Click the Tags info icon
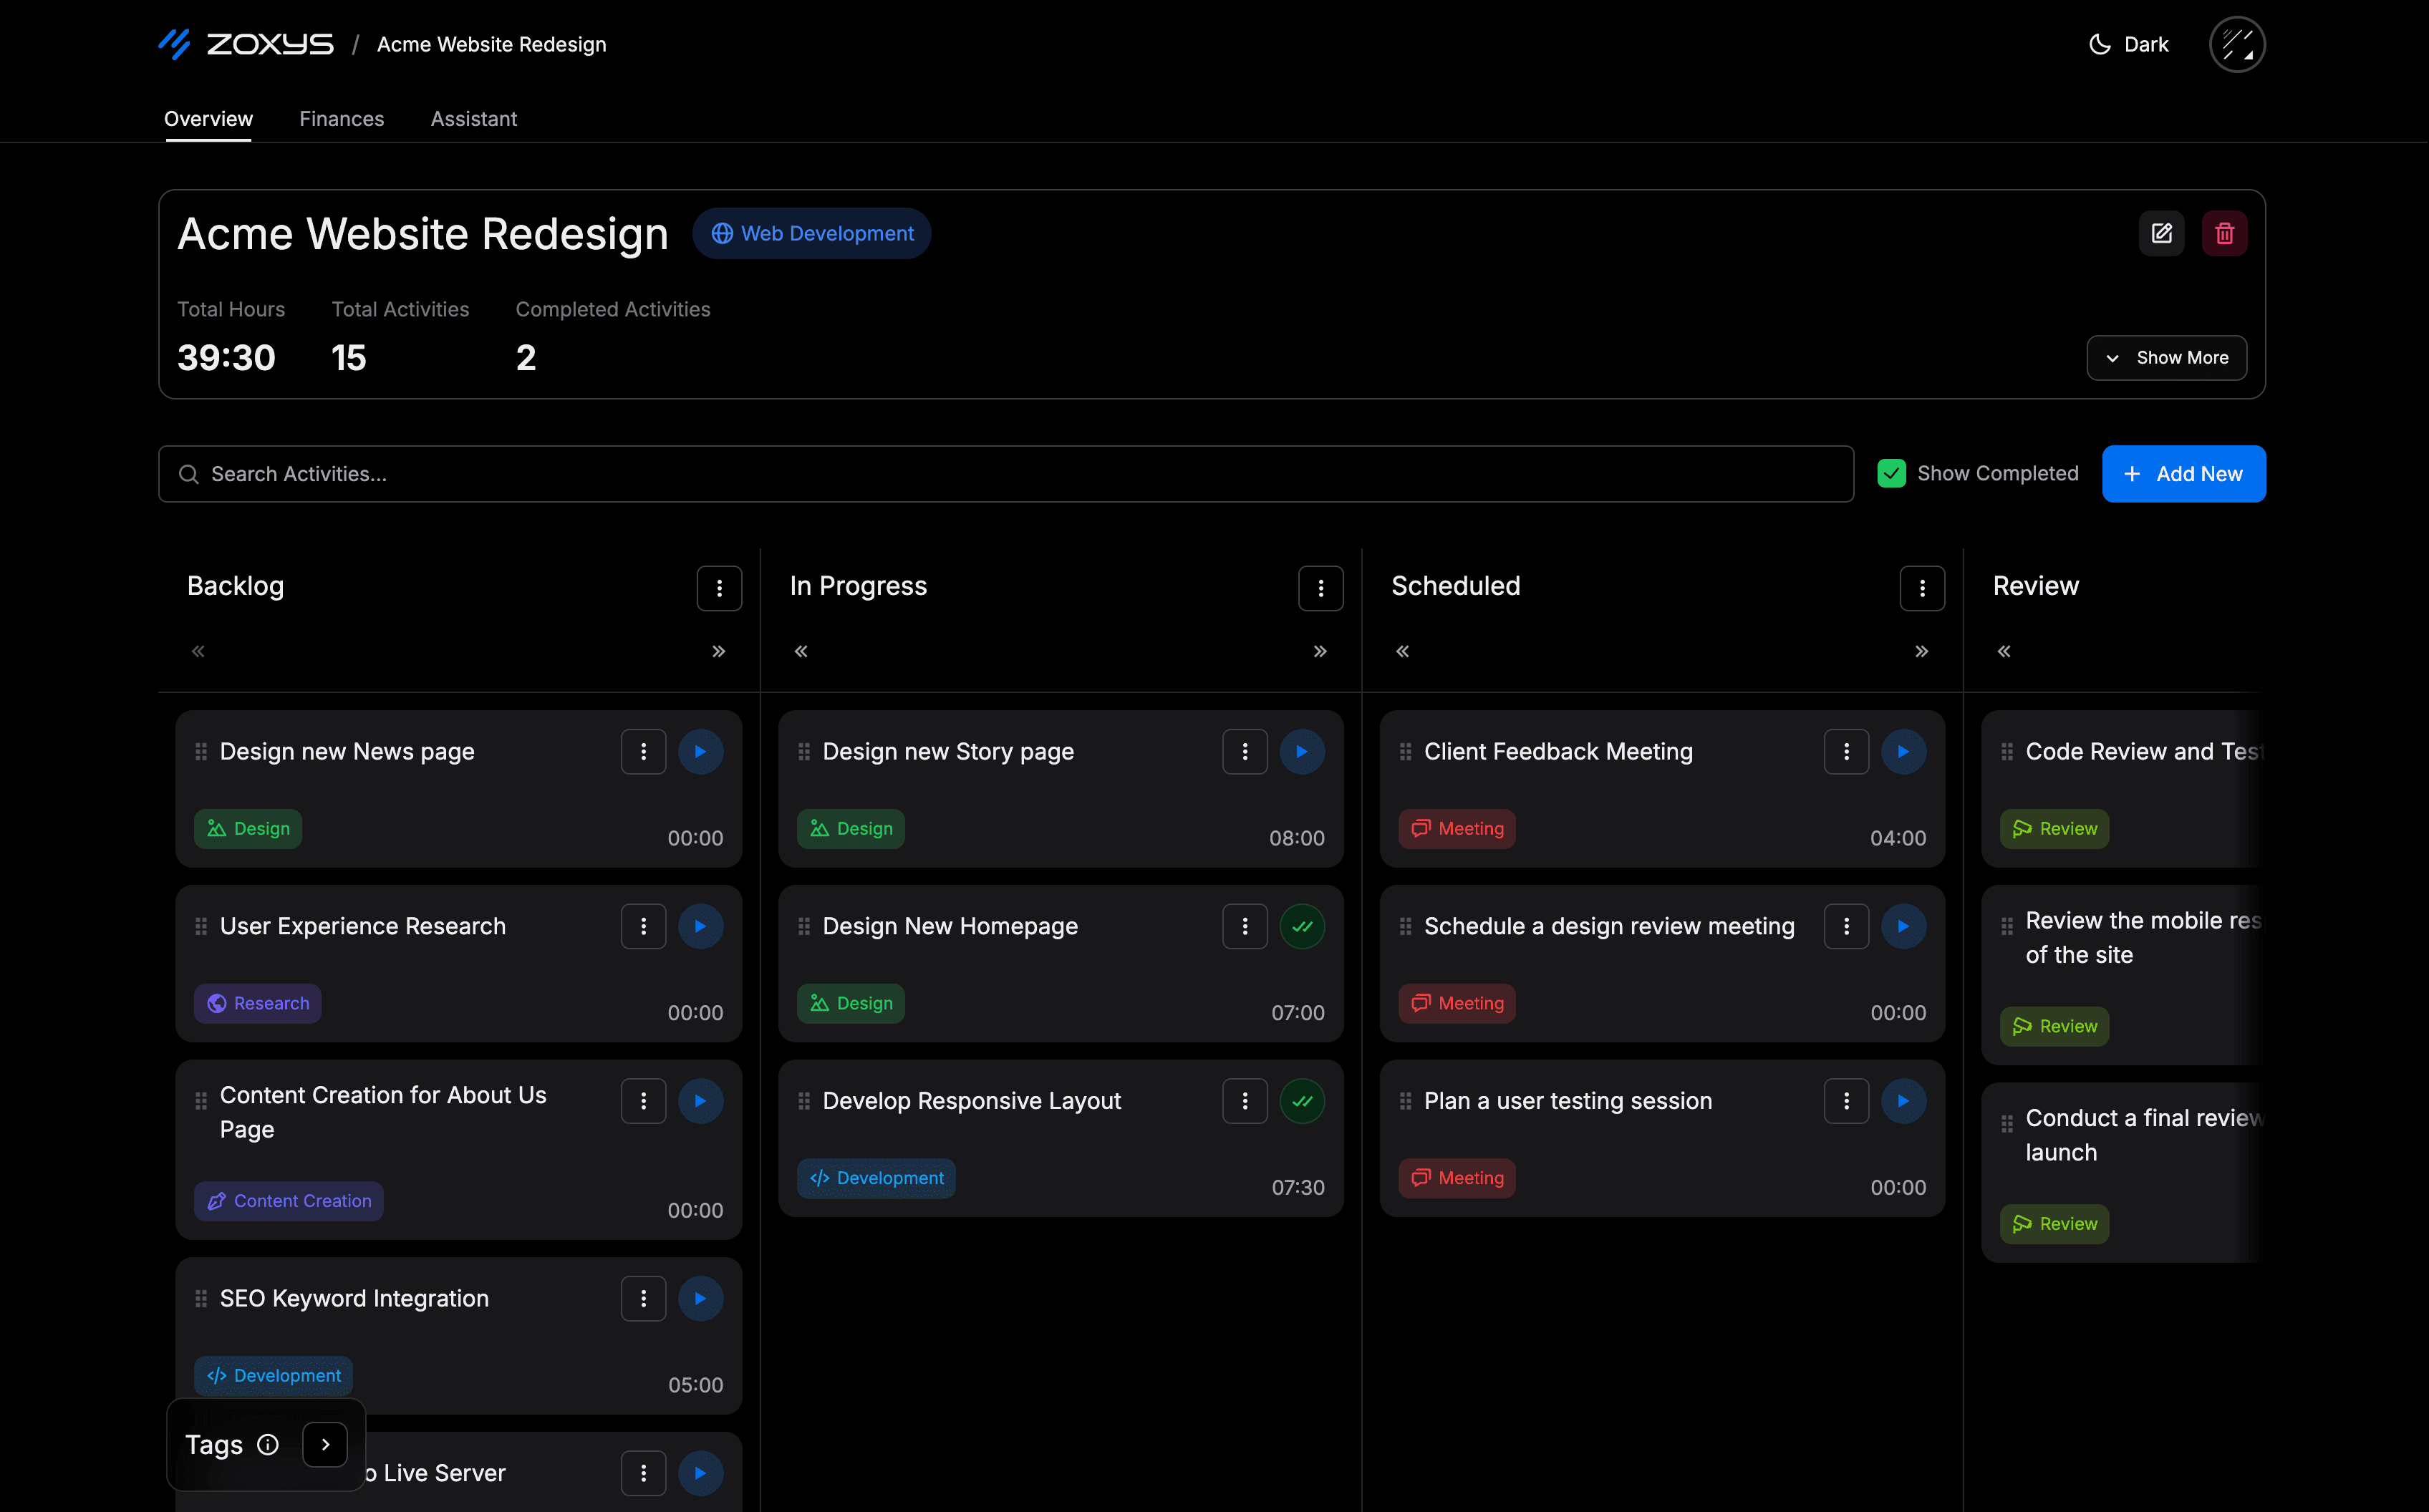 click(267, 1444)
